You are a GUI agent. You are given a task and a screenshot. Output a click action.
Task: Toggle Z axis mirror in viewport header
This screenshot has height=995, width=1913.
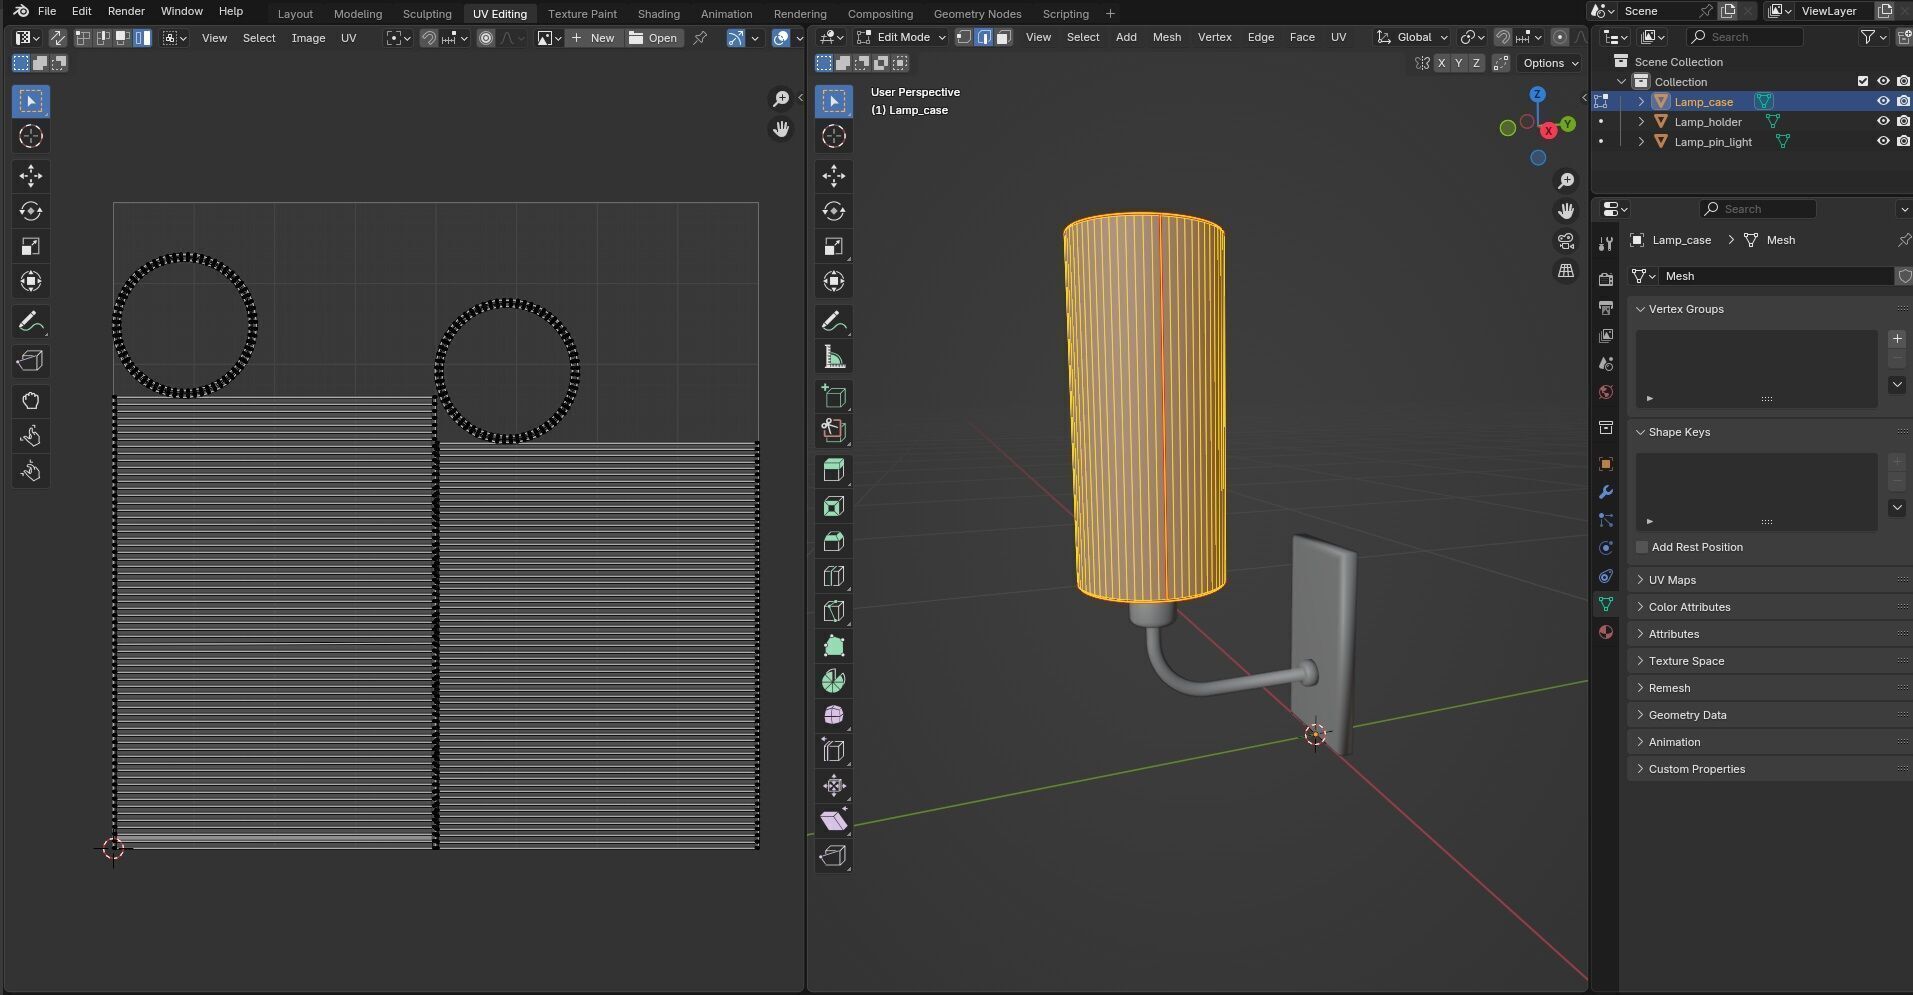1475,63
